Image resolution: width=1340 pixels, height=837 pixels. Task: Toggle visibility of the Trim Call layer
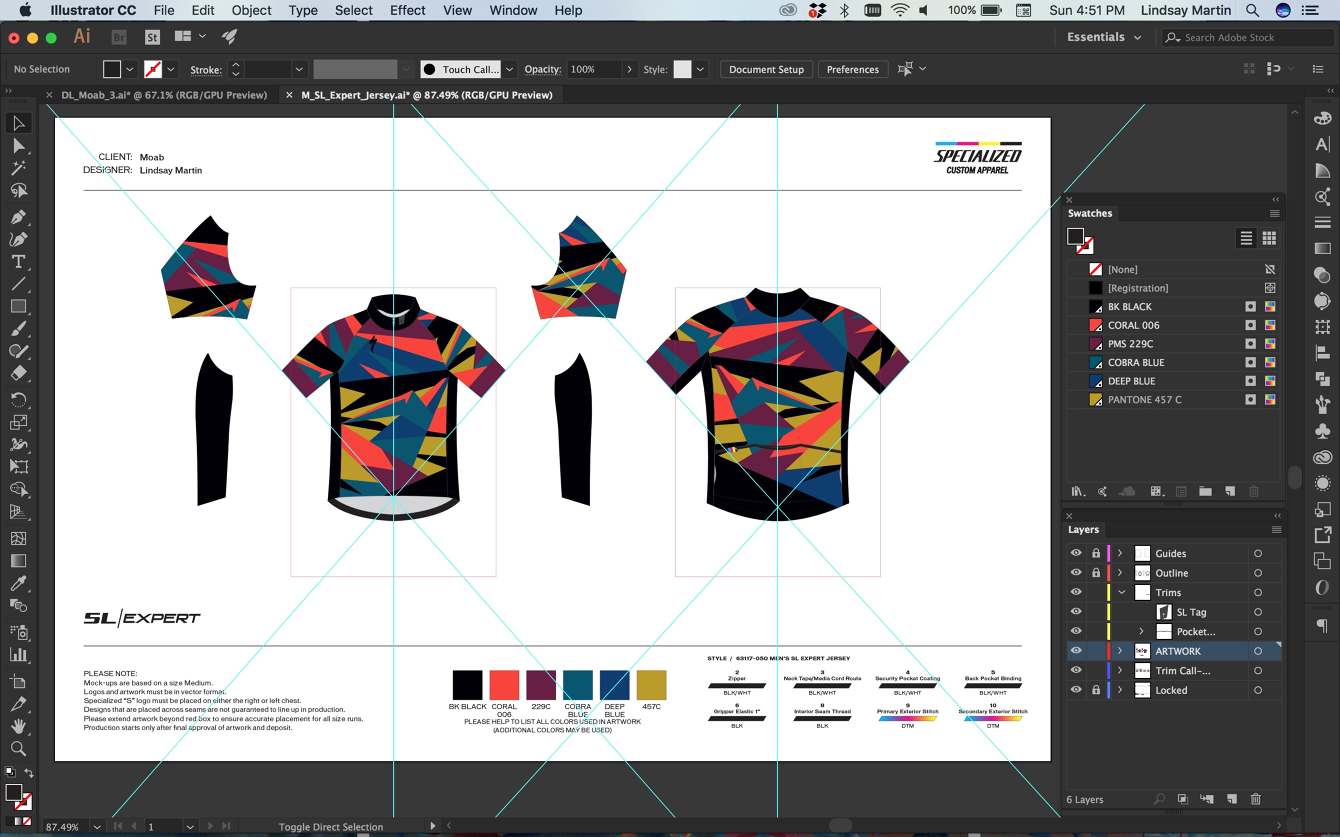point(1076,670)
